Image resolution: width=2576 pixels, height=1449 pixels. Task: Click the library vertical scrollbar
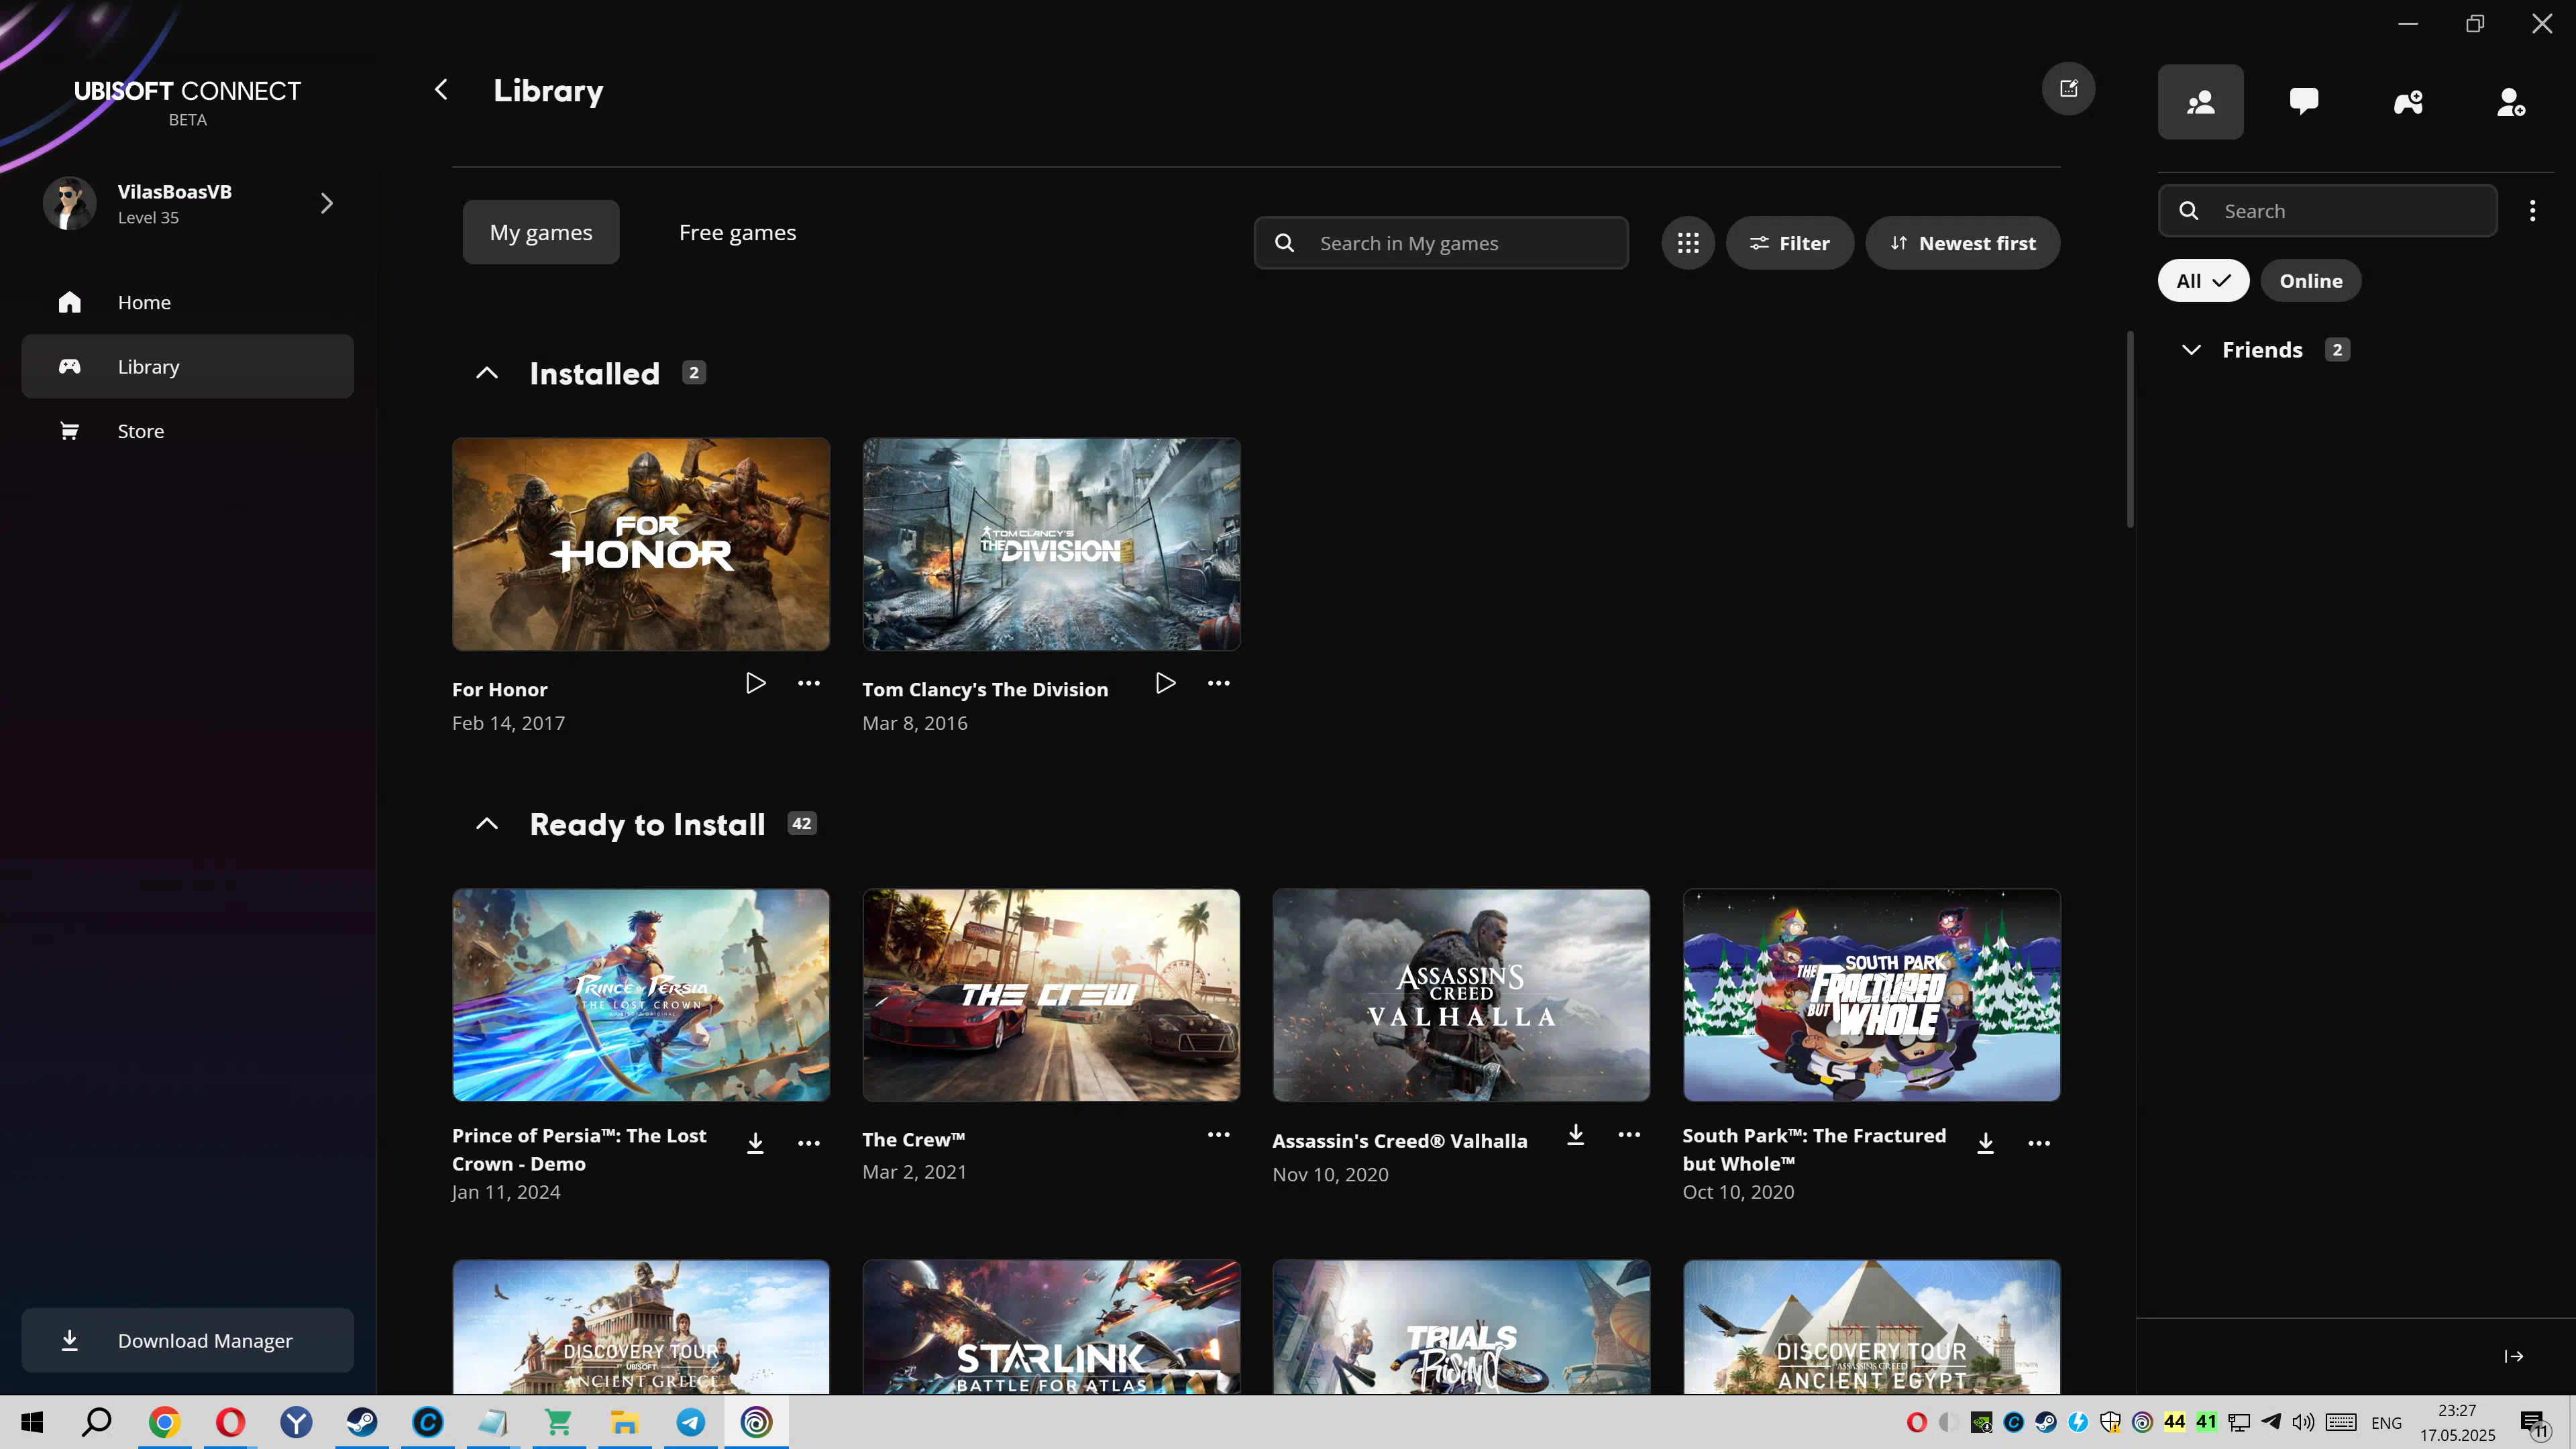click(2130, 430)
